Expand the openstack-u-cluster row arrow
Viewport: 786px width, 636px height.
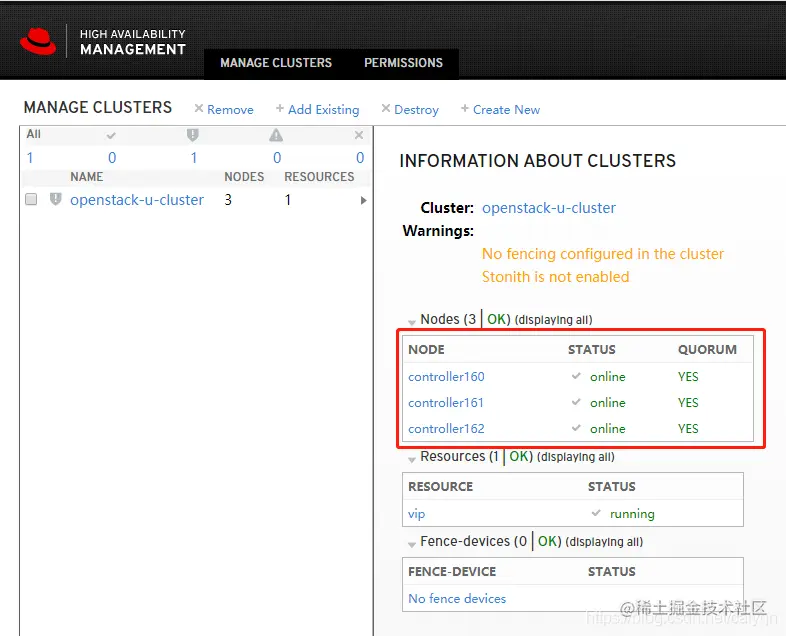click(363, 200)
